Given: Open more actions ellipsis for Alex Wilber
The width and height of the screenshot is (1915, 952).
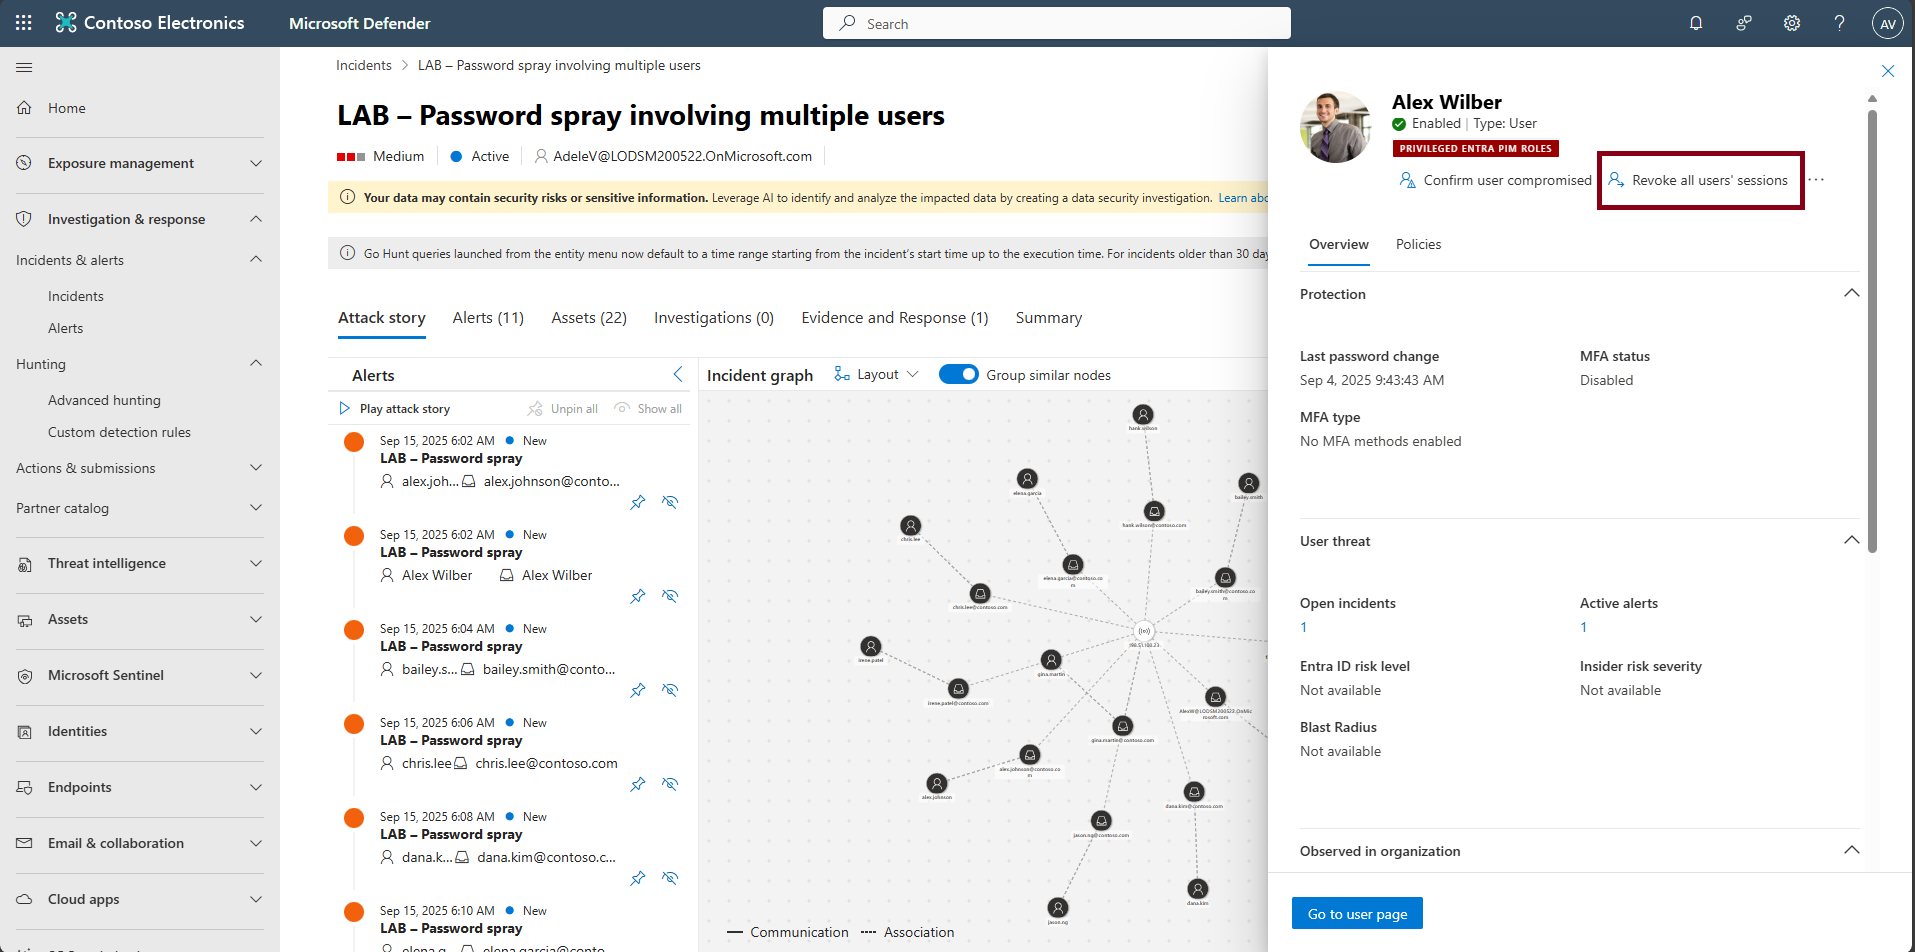Looking at the screenshot, I should pyautogui.click(x=1817, y=180).
